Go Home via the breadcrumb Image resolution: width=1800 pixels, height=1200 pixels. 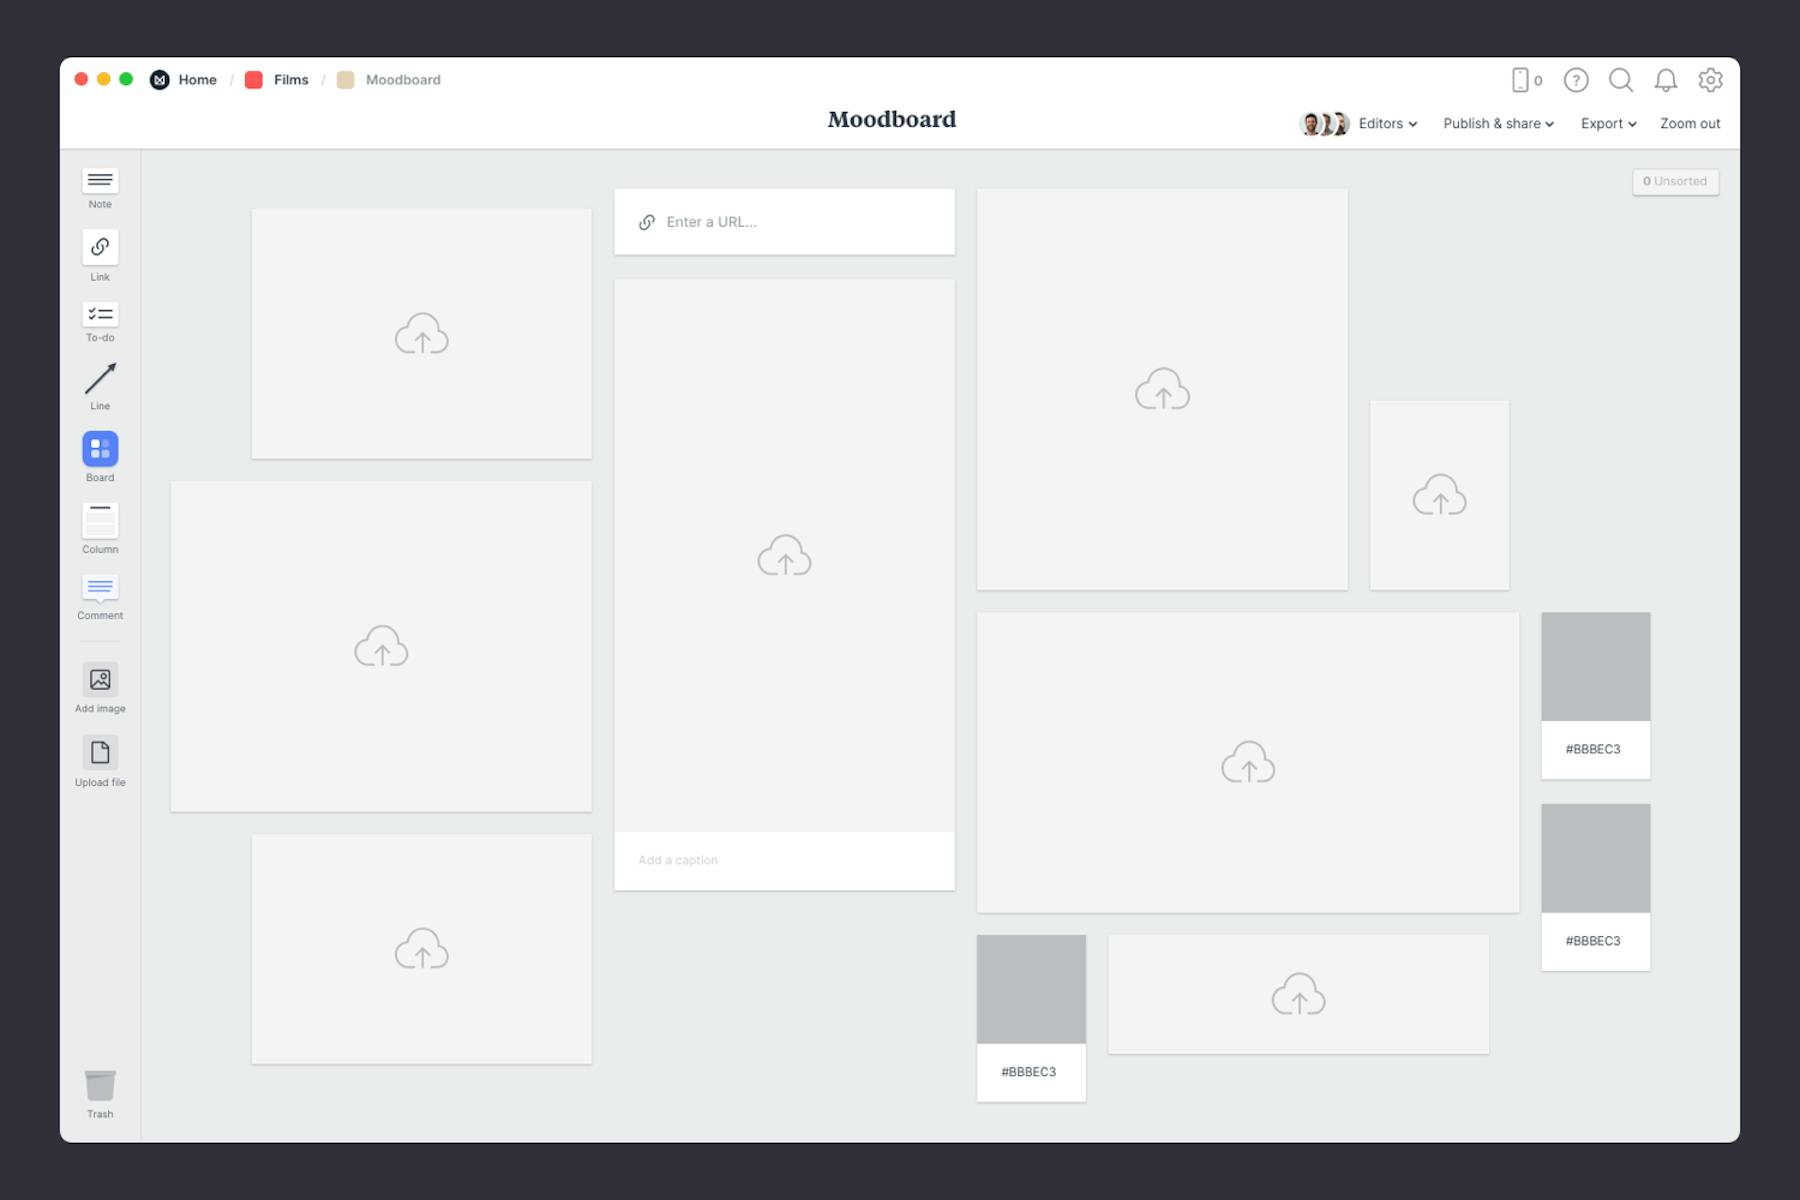point(197,79)
